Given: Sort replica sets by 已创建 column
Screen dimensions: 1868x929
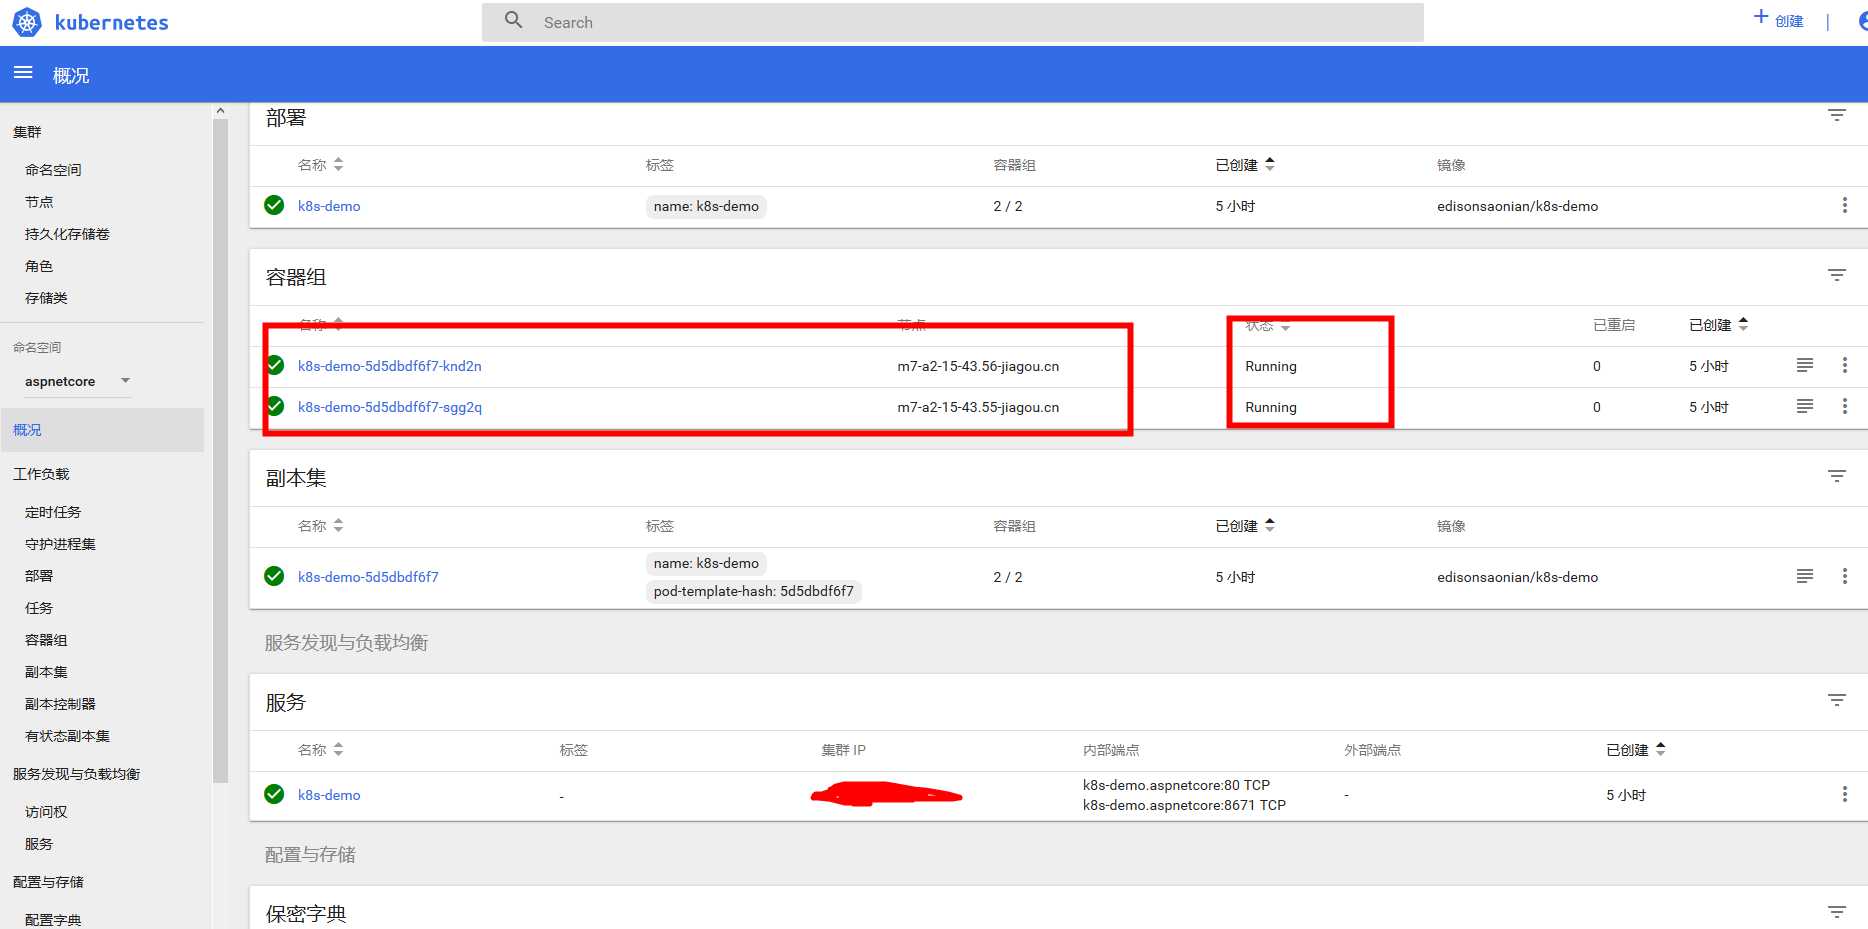Looking at the screenshot, I should [1245, 525].
